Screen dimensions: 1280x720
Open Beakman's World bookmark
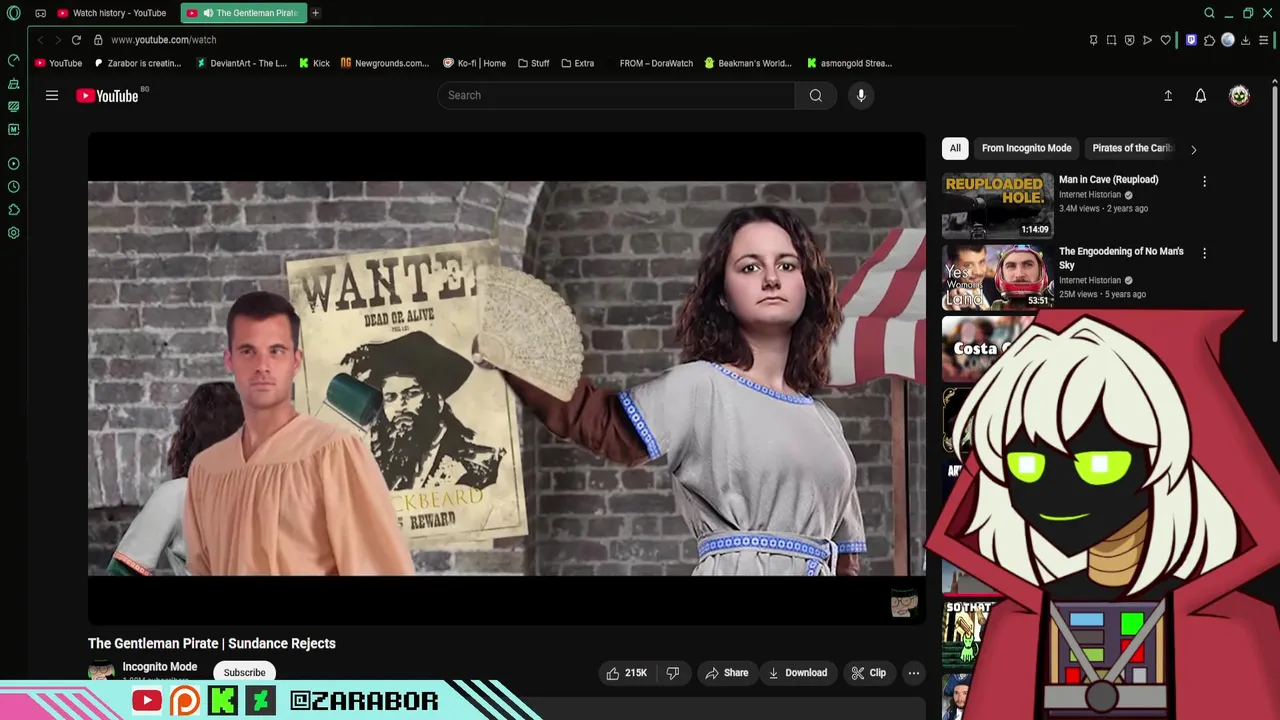point(748,63)
